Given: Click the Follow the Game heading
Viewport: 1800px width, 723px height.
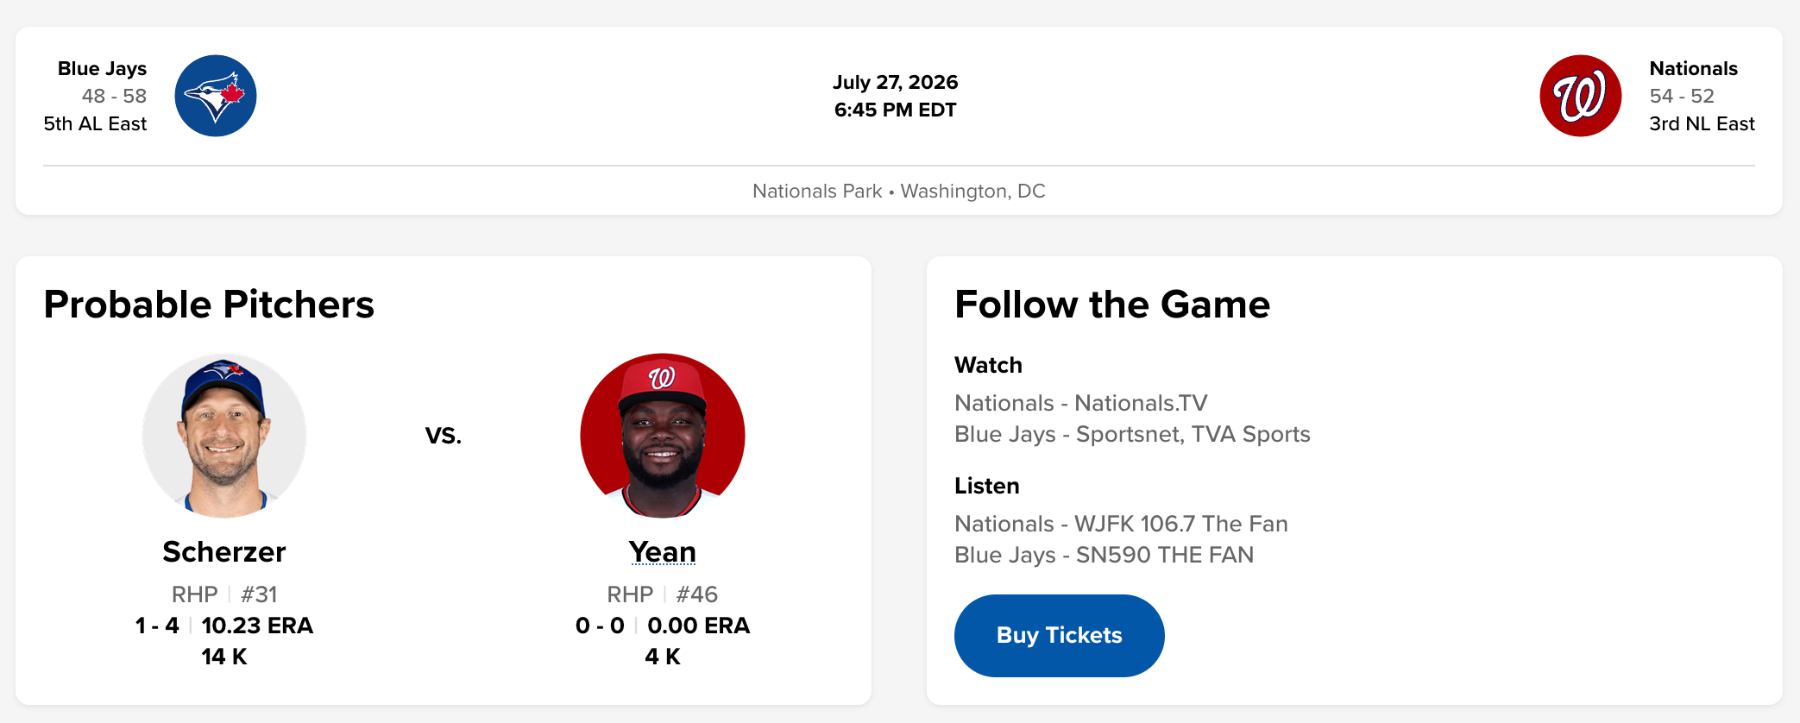Looking at the screenshot, I should (x=1112, y=304).
